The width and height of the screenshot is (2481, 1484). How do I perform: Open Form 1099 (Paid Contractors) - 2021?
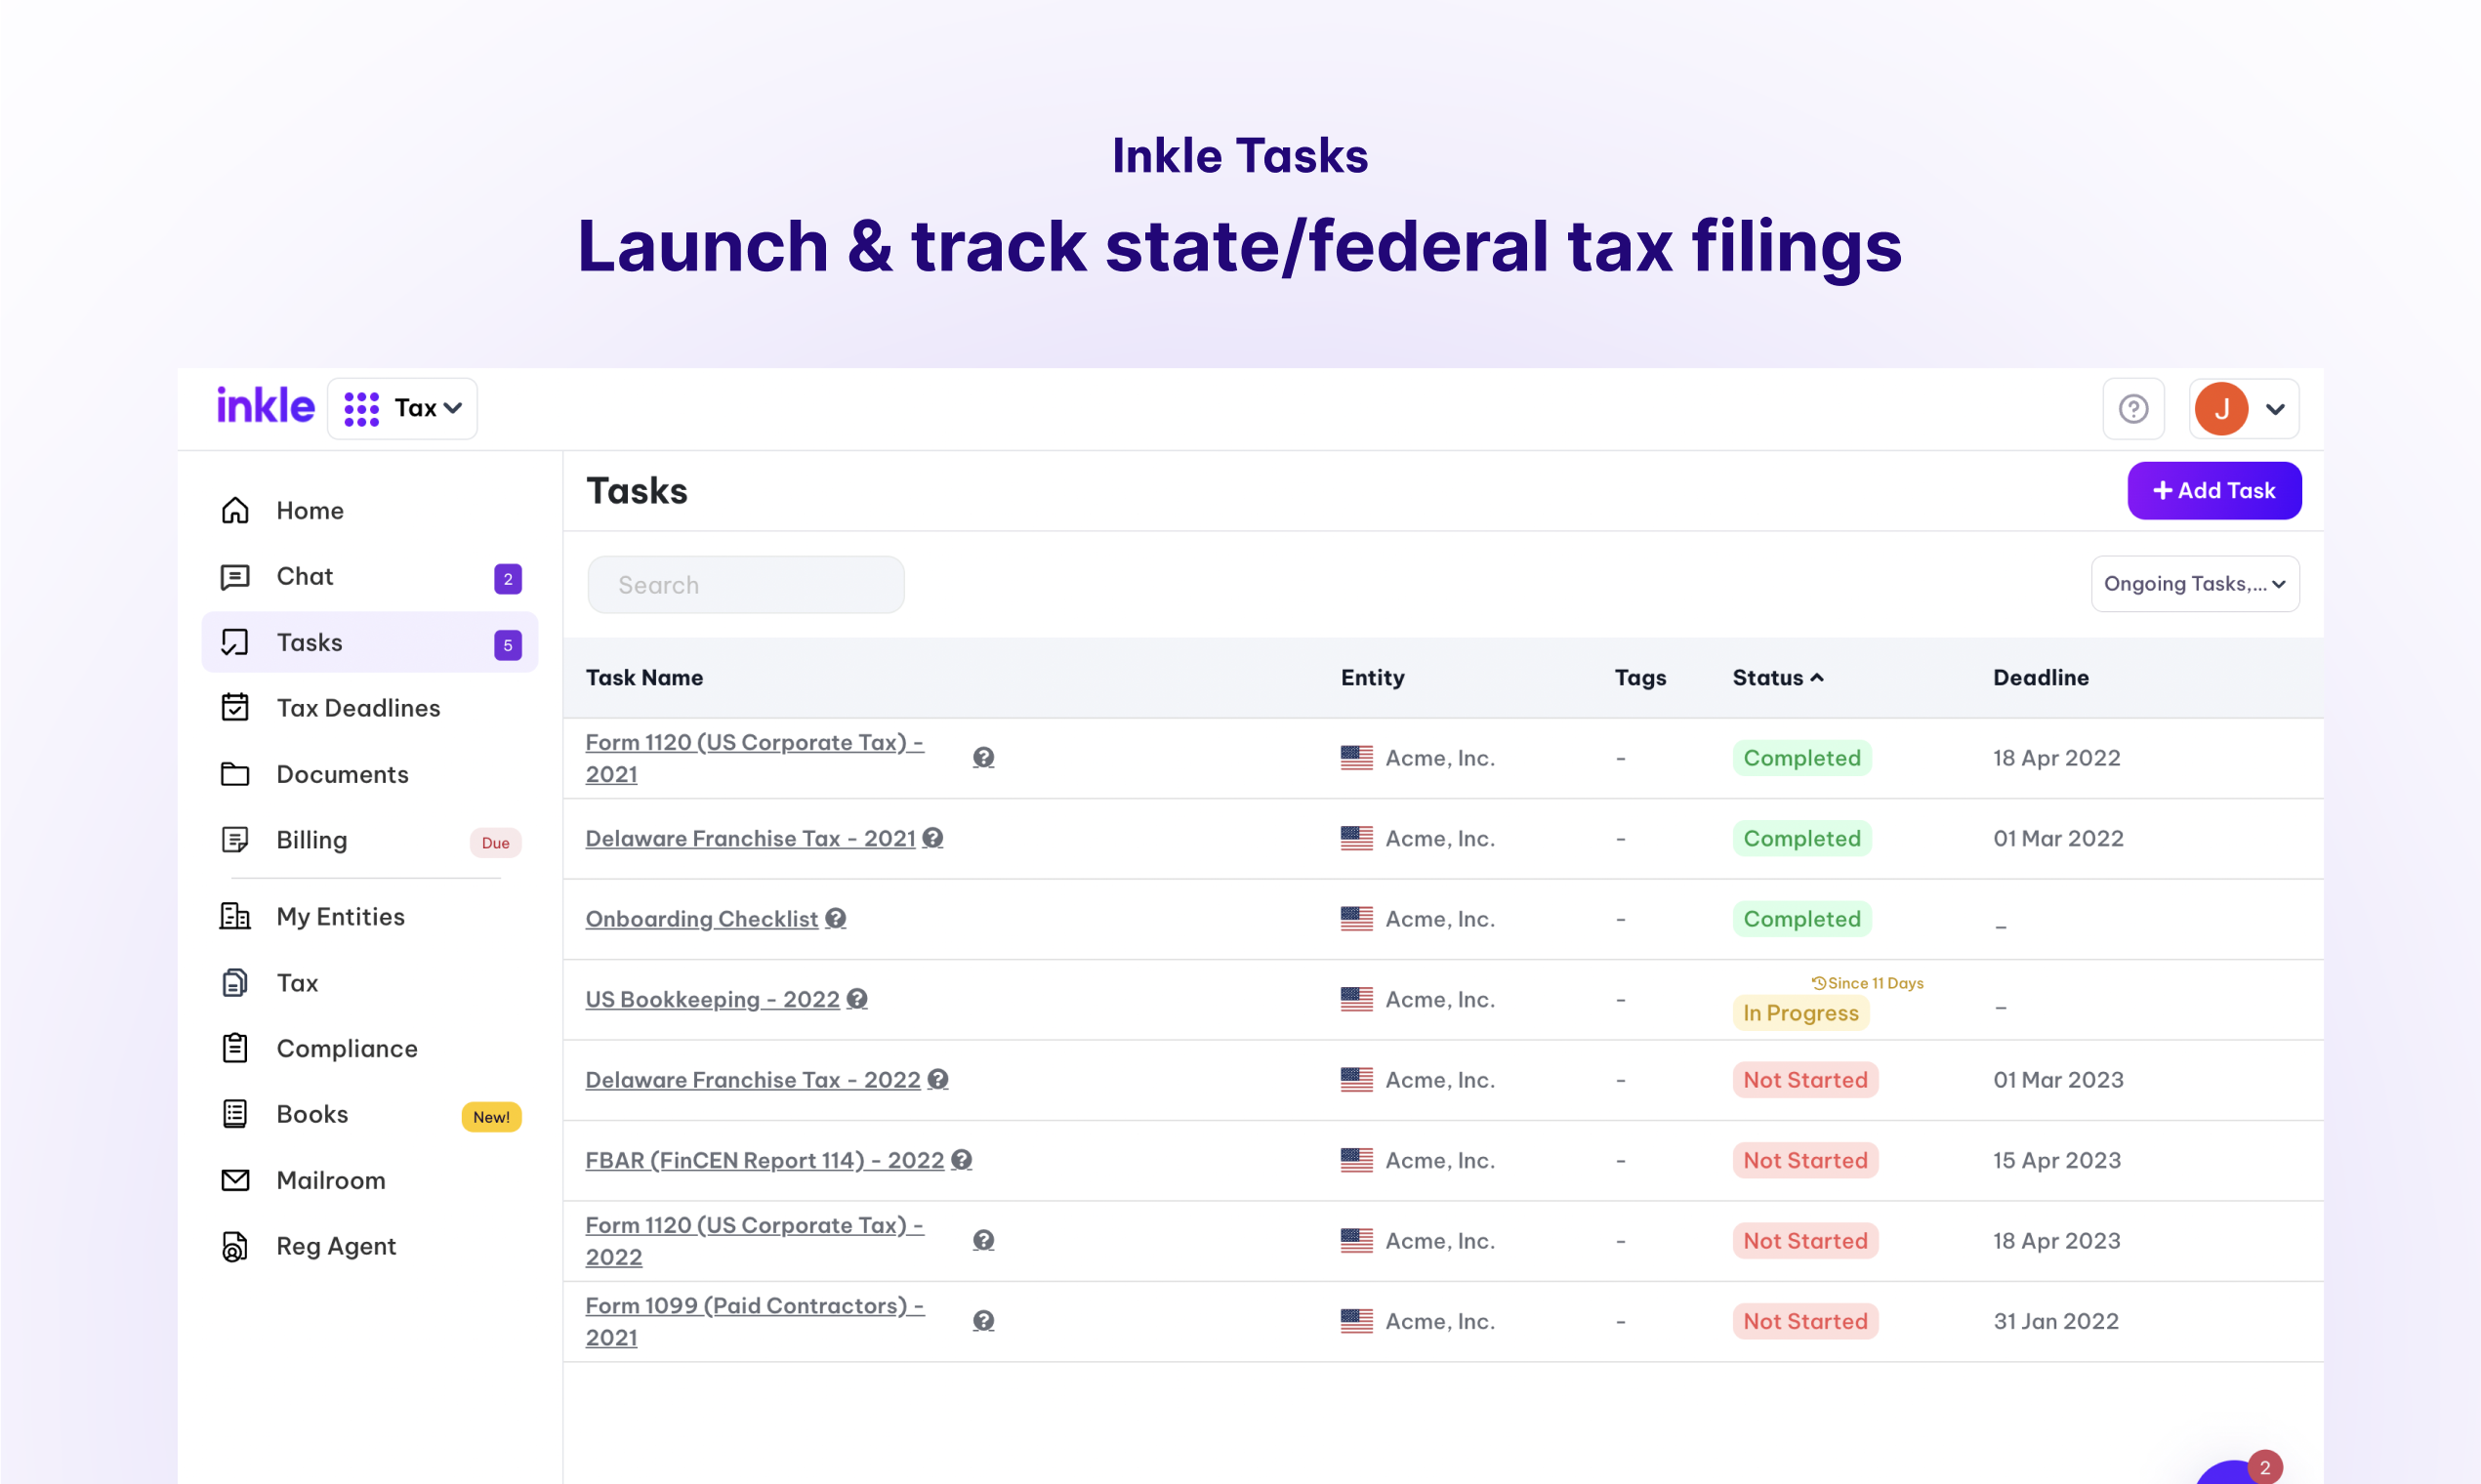[x=755, y=1322]
